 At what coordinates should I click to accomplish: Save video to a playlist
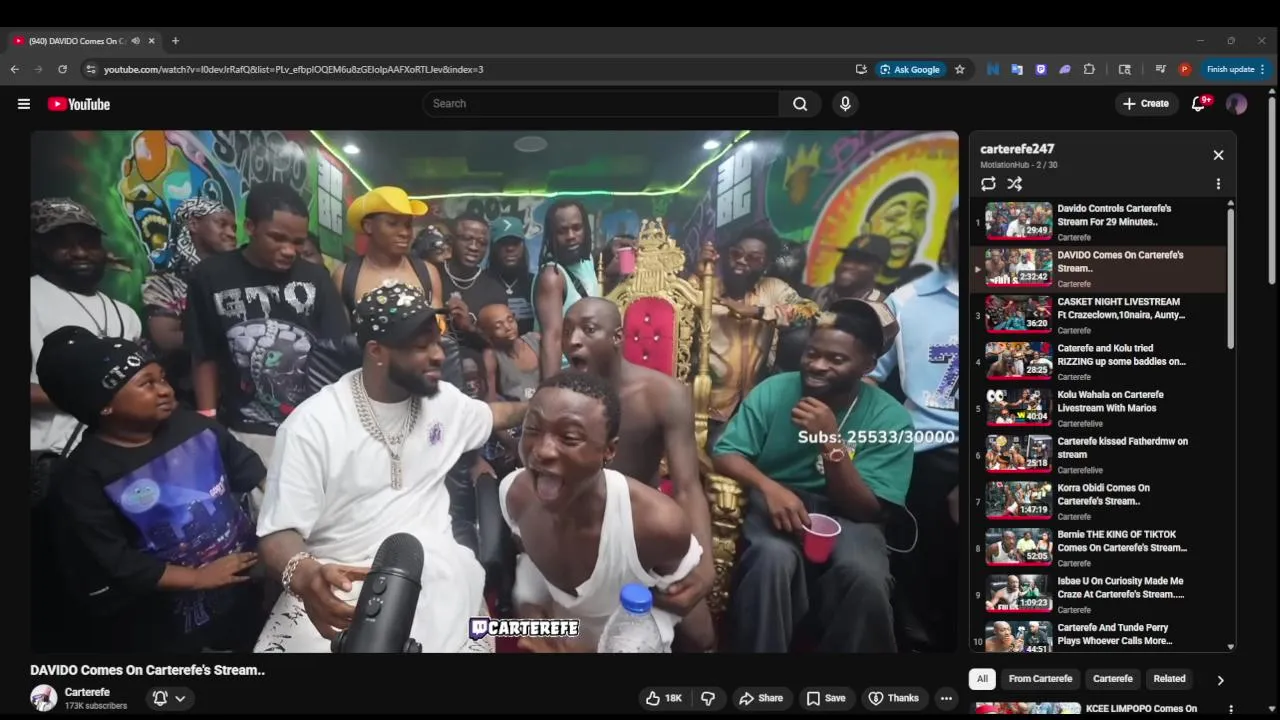pos(826,698)
